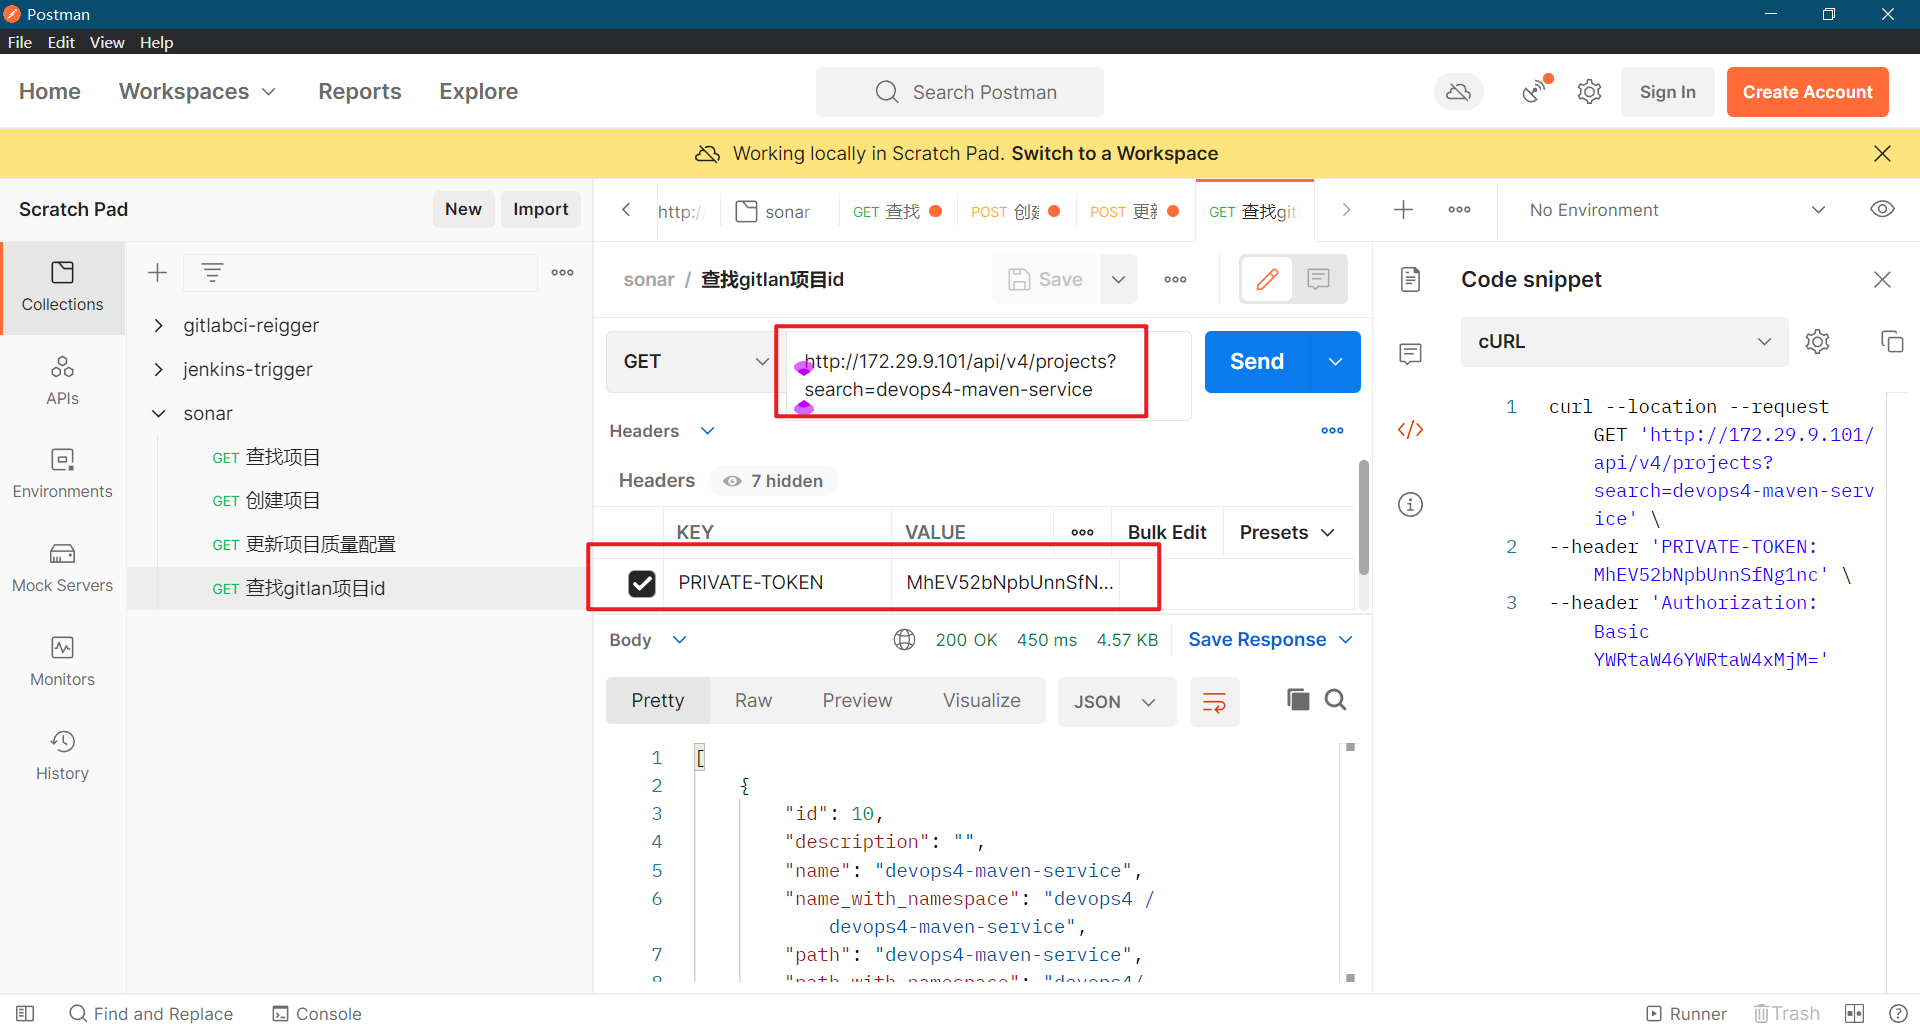This screenshot has width=1920, height=1029.
Task: Open the Help menu
Action: click(x=157, y=42)
